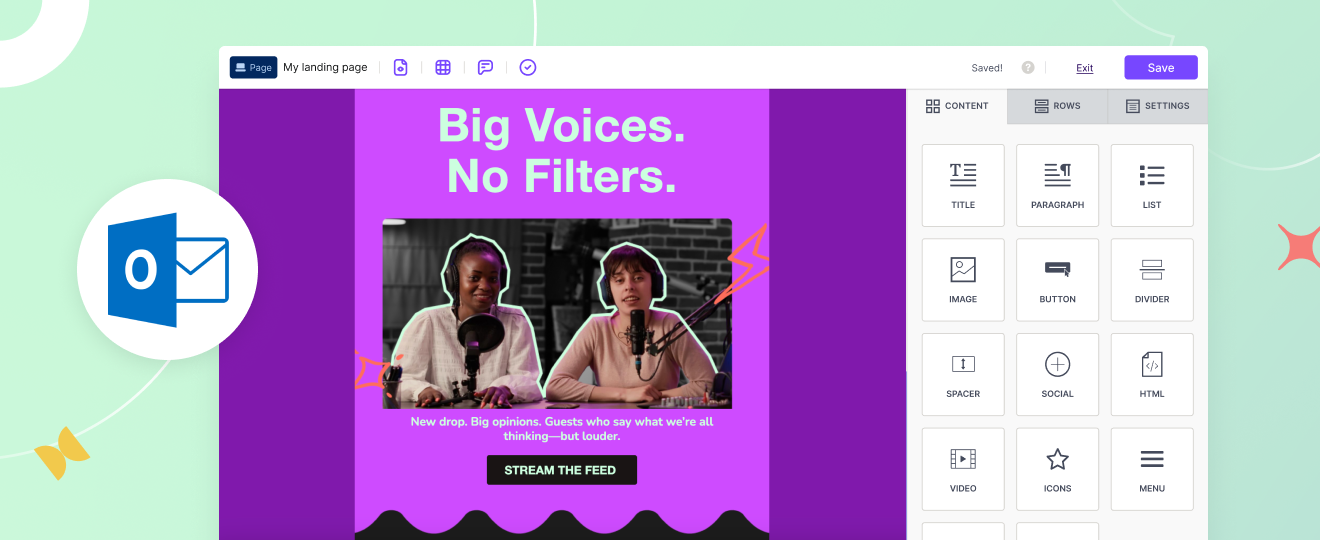Select the podcast hosts image
Image resolution: width=1320 pixels, height=540 pixels.
(557, 313)
